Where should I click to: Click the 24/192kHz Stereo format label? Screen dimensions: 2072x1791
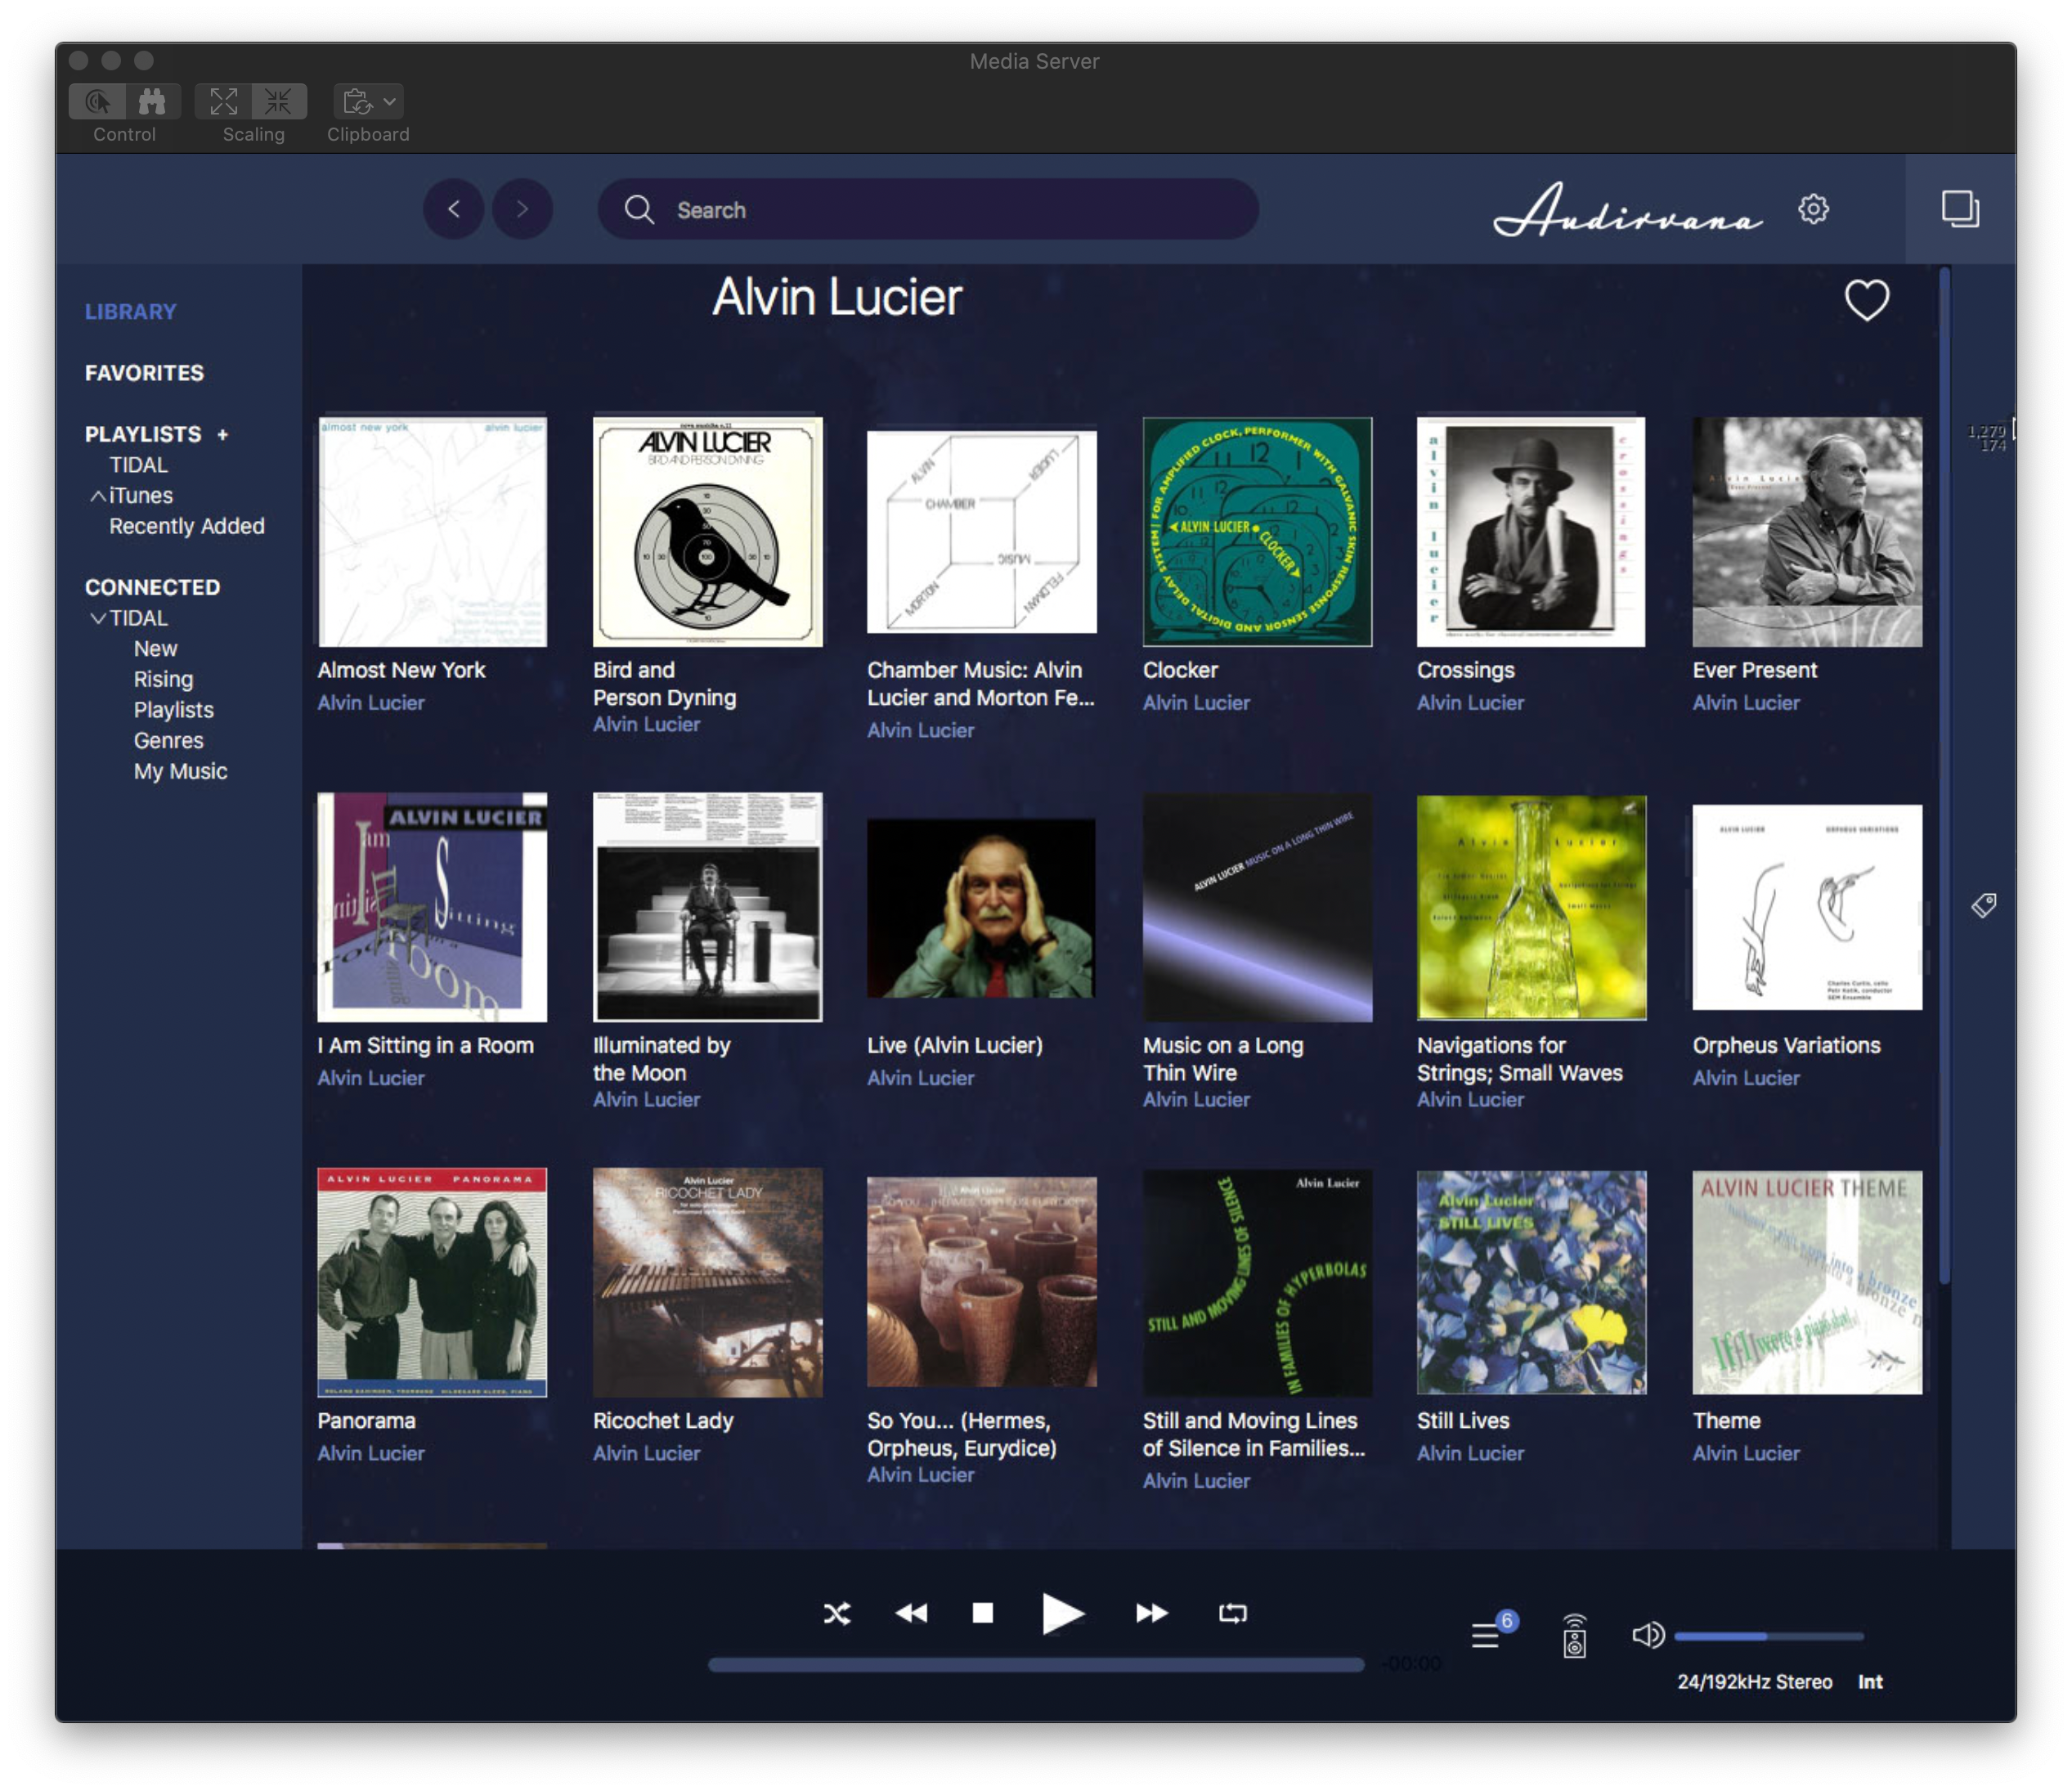coord(1754,1681)
